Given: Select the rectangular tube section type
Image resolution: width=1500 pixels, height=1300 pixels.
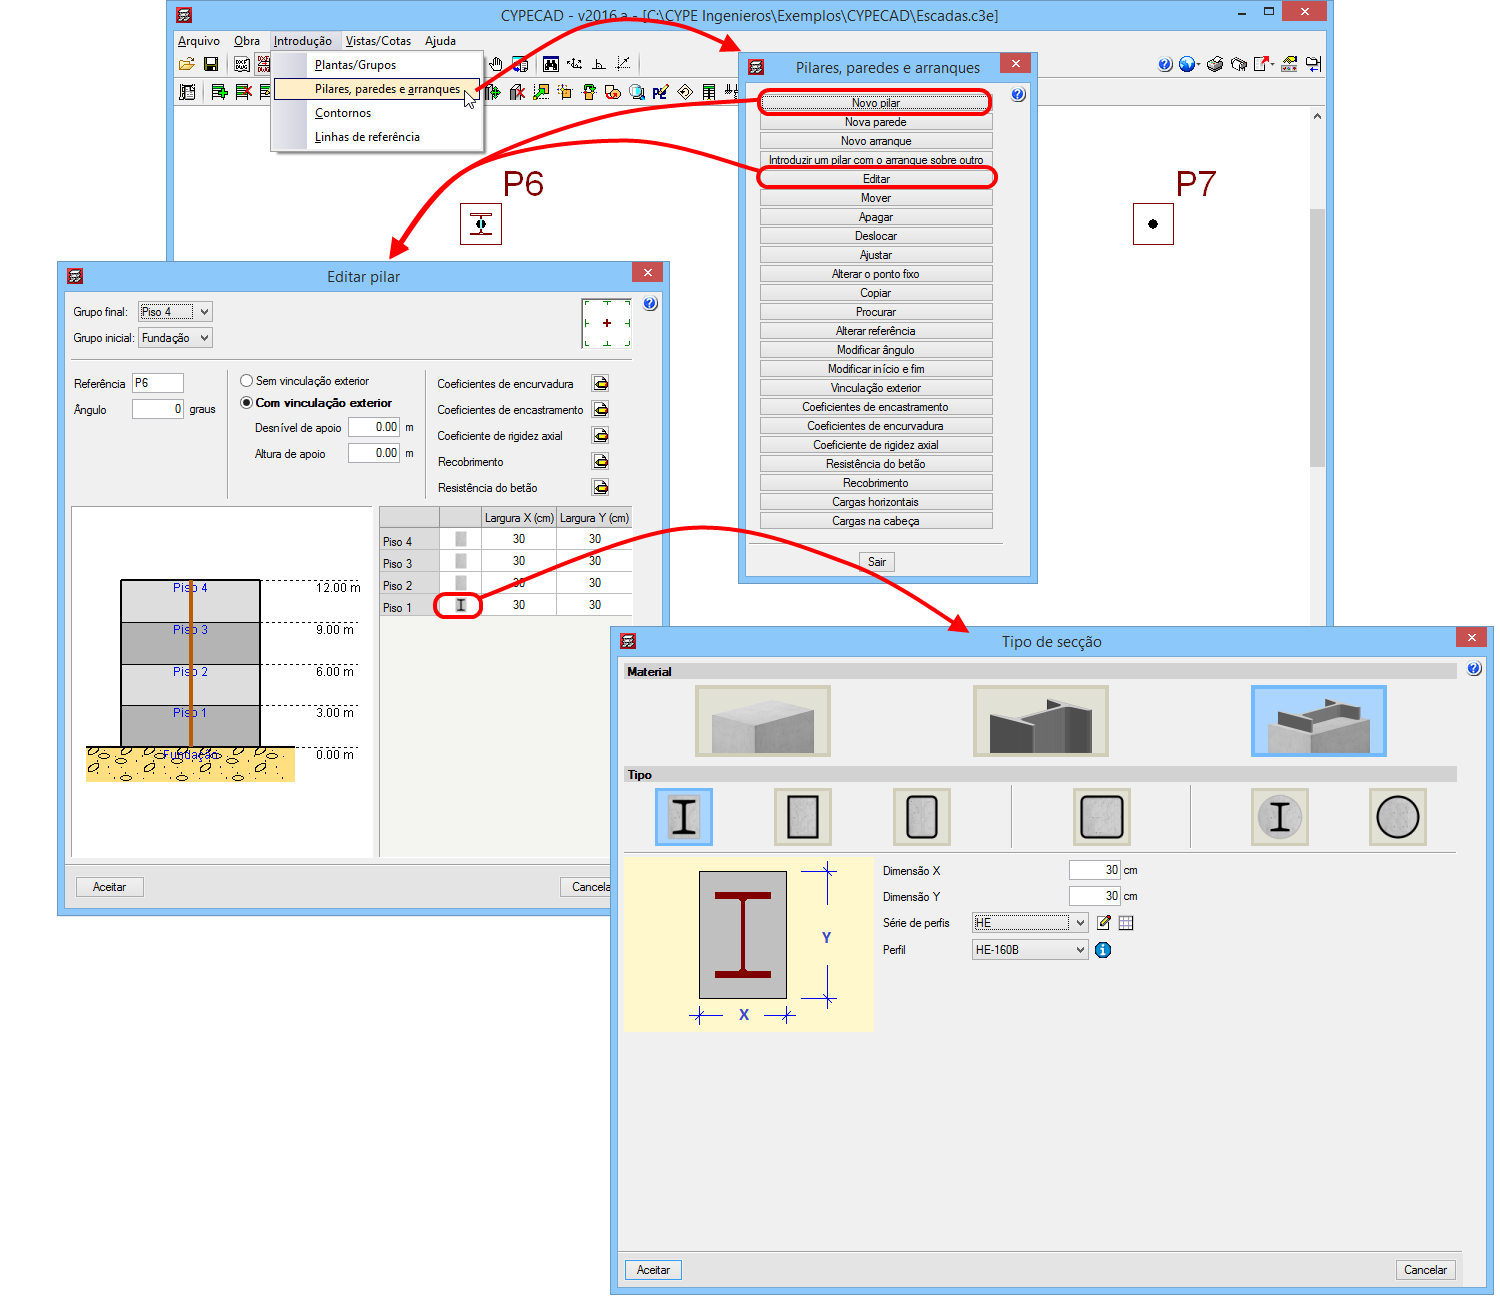Looking at the screenshot, I should click(803, 817).
